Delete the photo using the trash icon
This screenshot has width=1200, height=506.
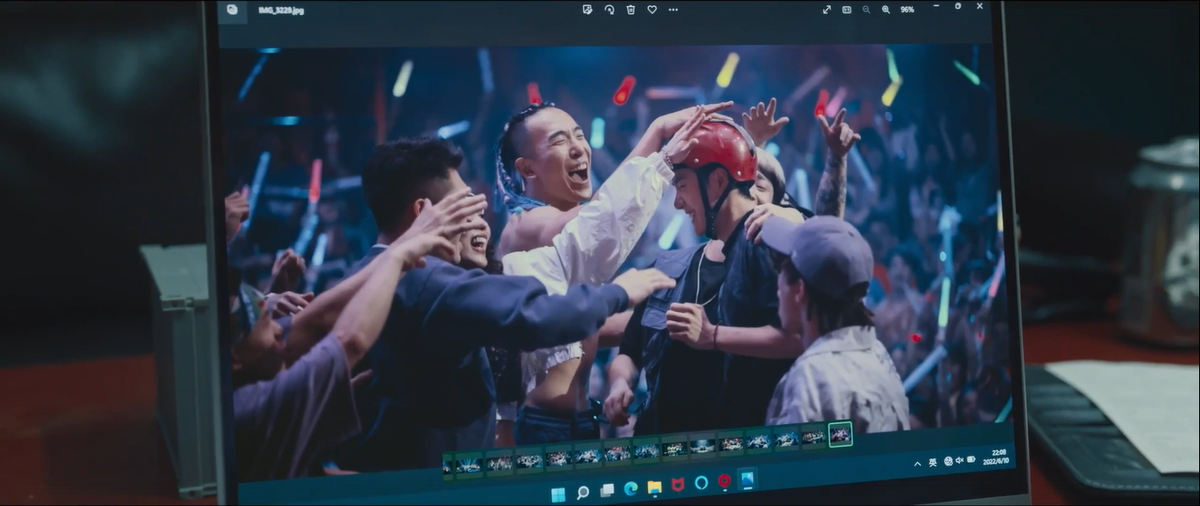click(x=630, y=9)
